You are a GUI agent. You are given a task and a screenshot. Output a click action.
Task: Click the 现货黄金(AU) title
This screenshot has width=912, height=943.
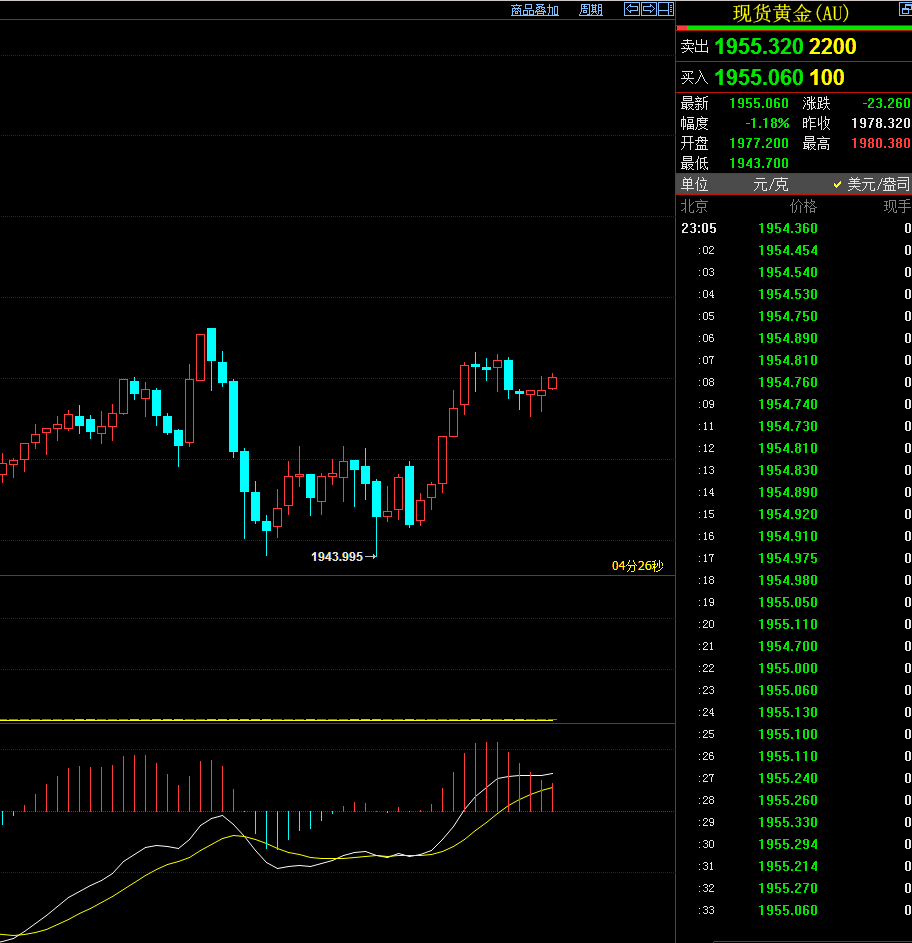790,13
